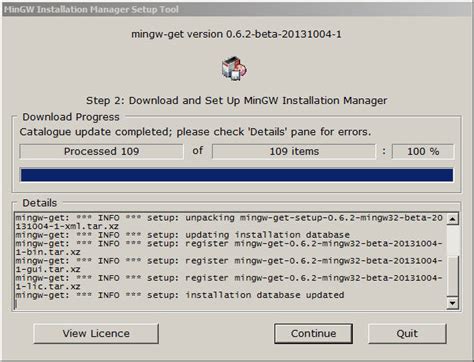This screenshot has width=474, height=362.
Task: Open the View Licence button
Action: pos(96,333)
